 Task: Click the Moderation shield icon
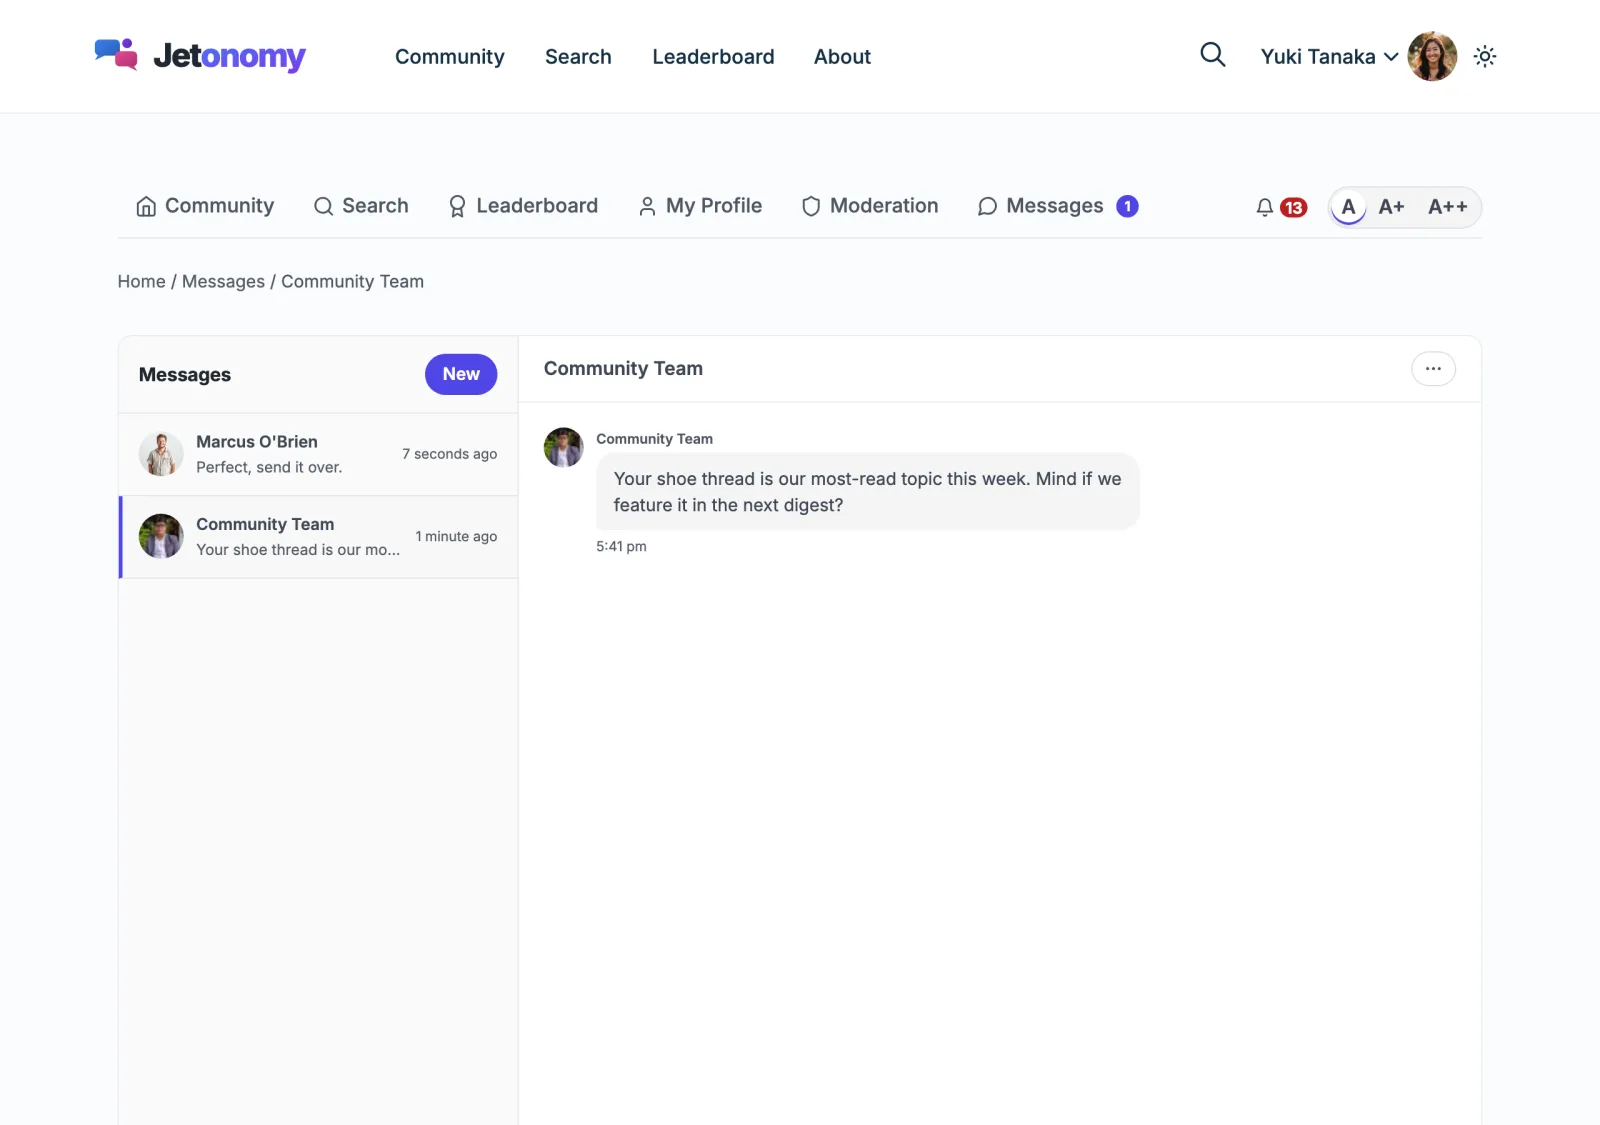tap(811, 206)
